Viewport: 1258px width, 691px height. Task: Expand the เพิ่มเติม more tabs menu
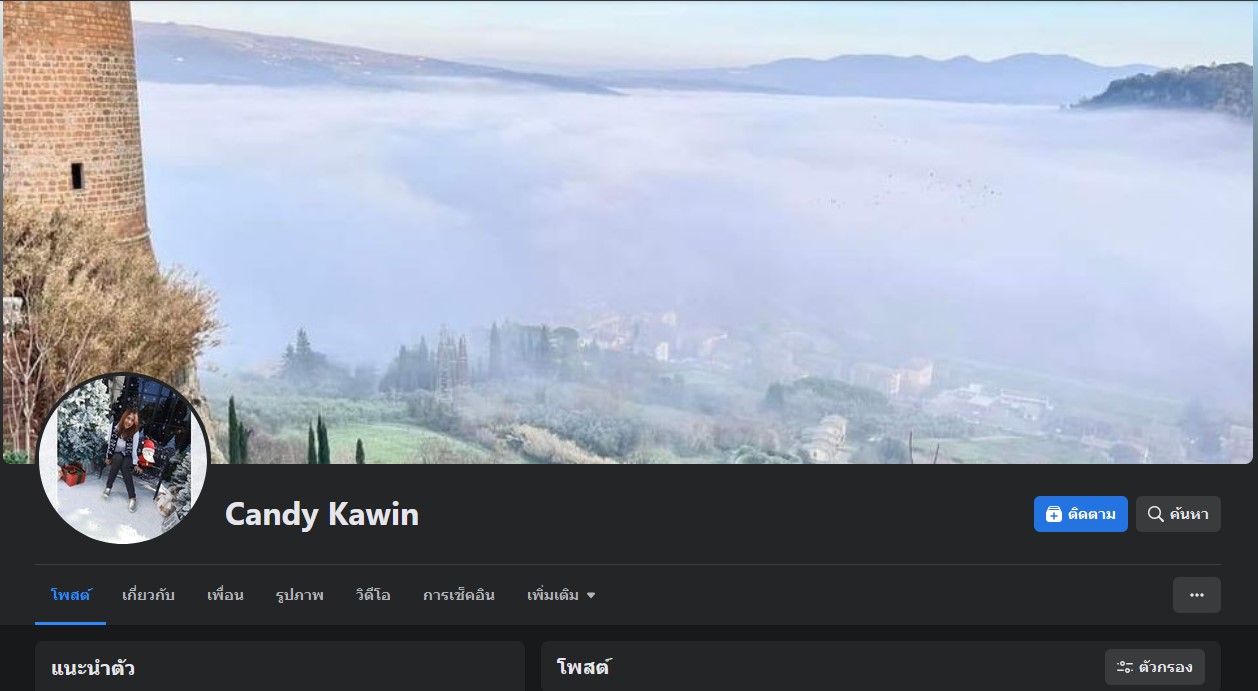(561, 595)
